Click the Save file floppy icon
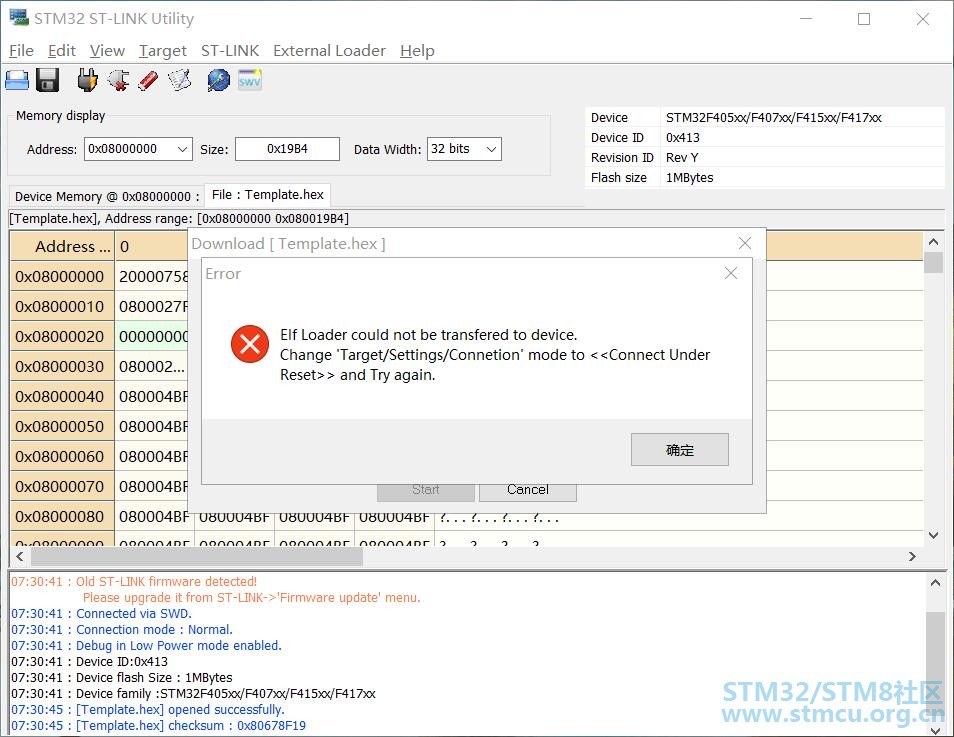Image resolution: width=954 pixels, height=737 pixels. [x=47, y=80]
